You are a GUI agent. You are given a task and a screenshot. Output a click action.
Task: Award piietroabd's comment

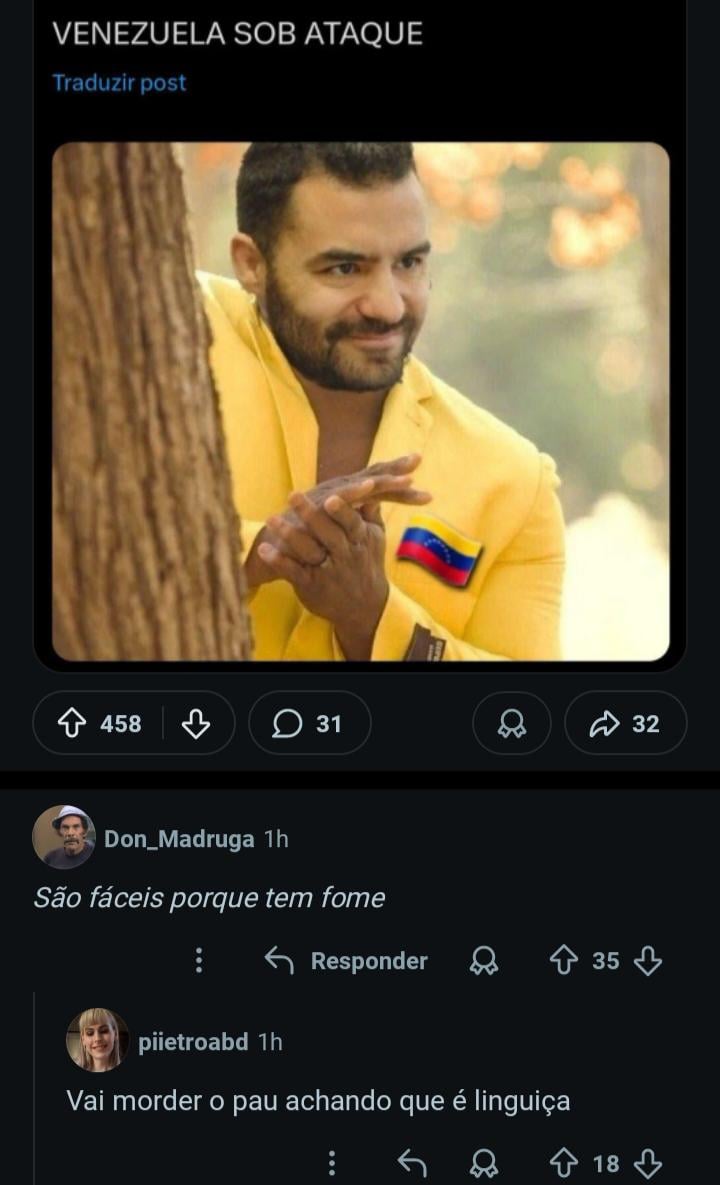484,1163
